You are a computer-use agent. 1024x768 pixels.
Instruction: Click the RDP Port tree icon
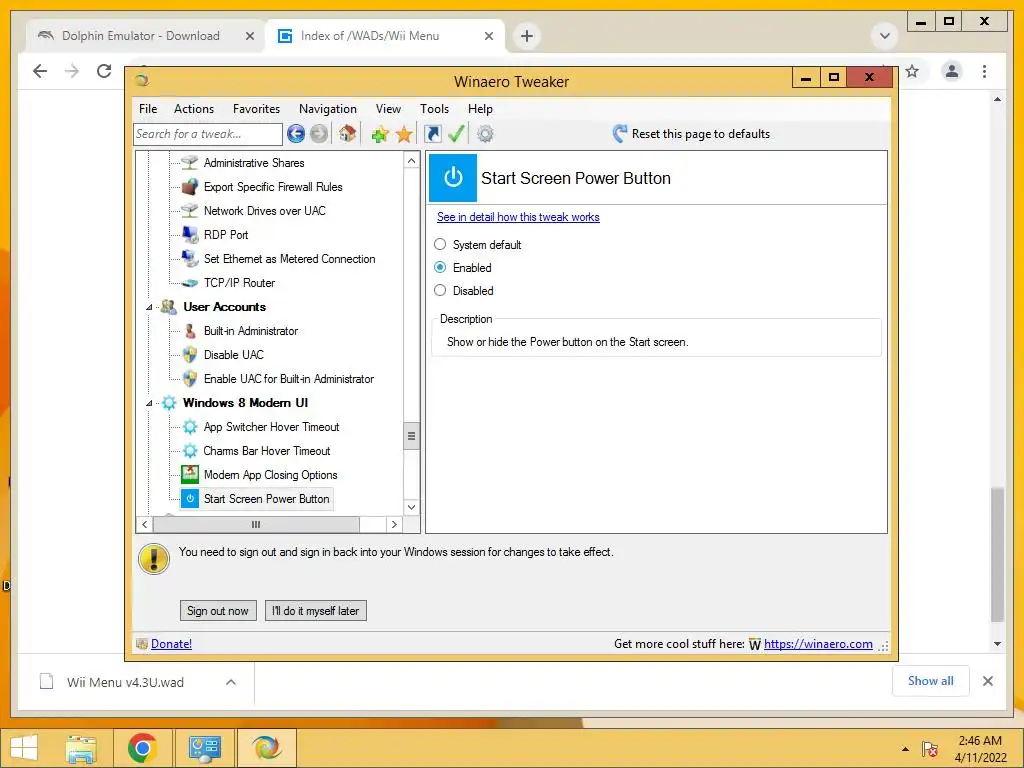[189, 234]
